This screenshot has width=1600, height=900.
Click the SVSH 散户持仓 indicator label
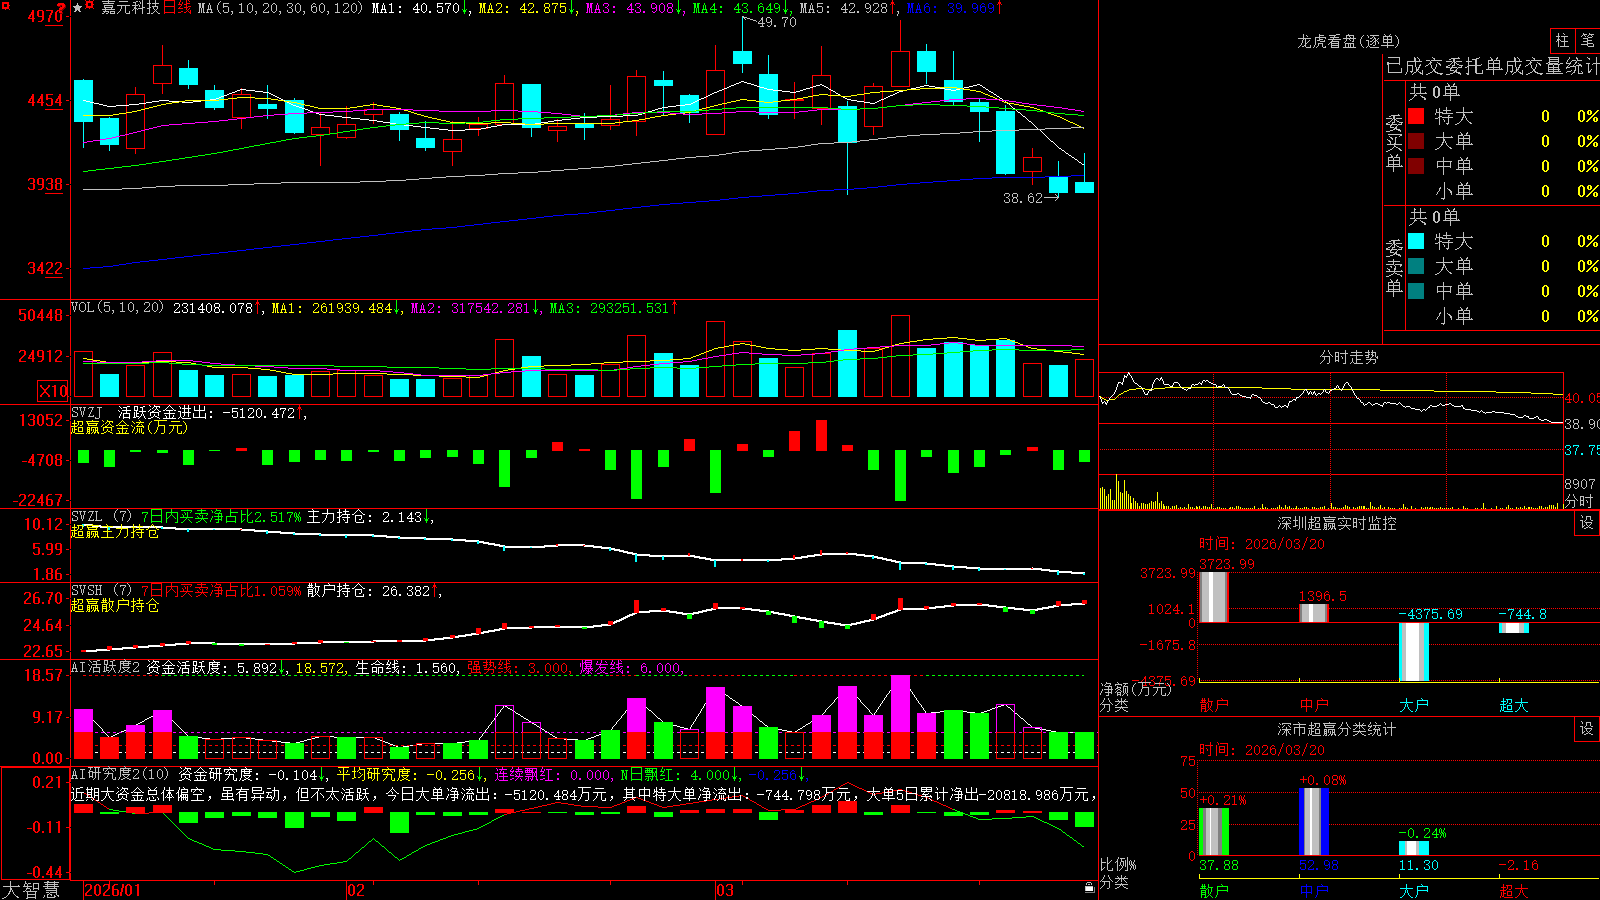point(100,591)
